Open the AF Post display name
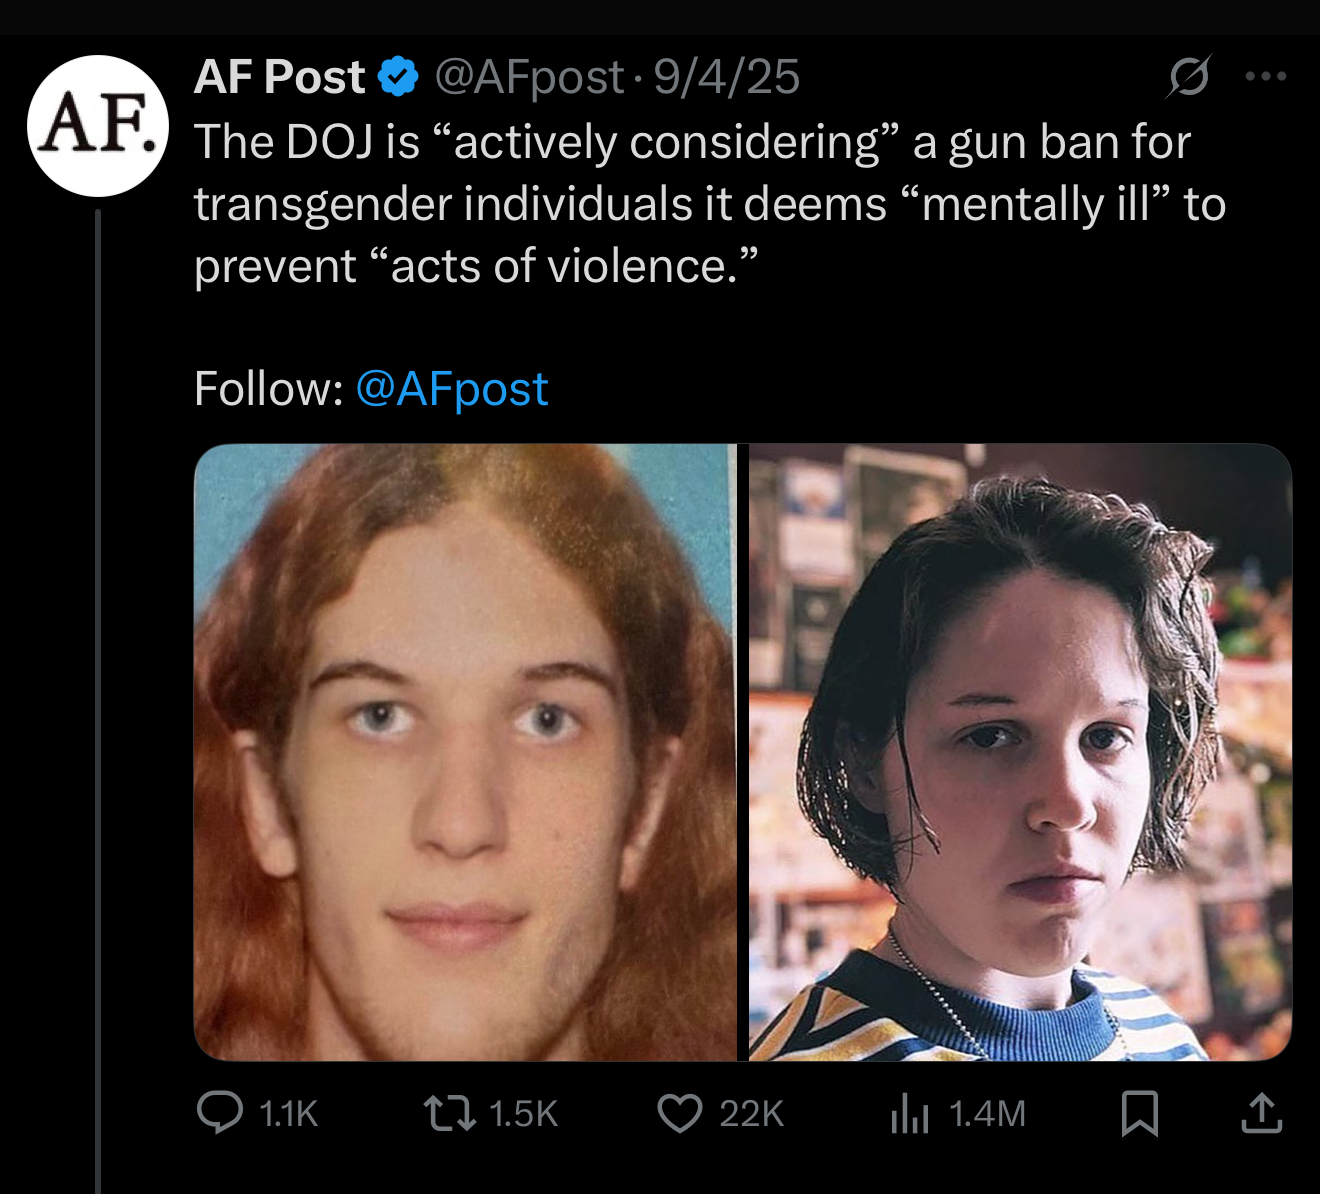 (280, 77)
